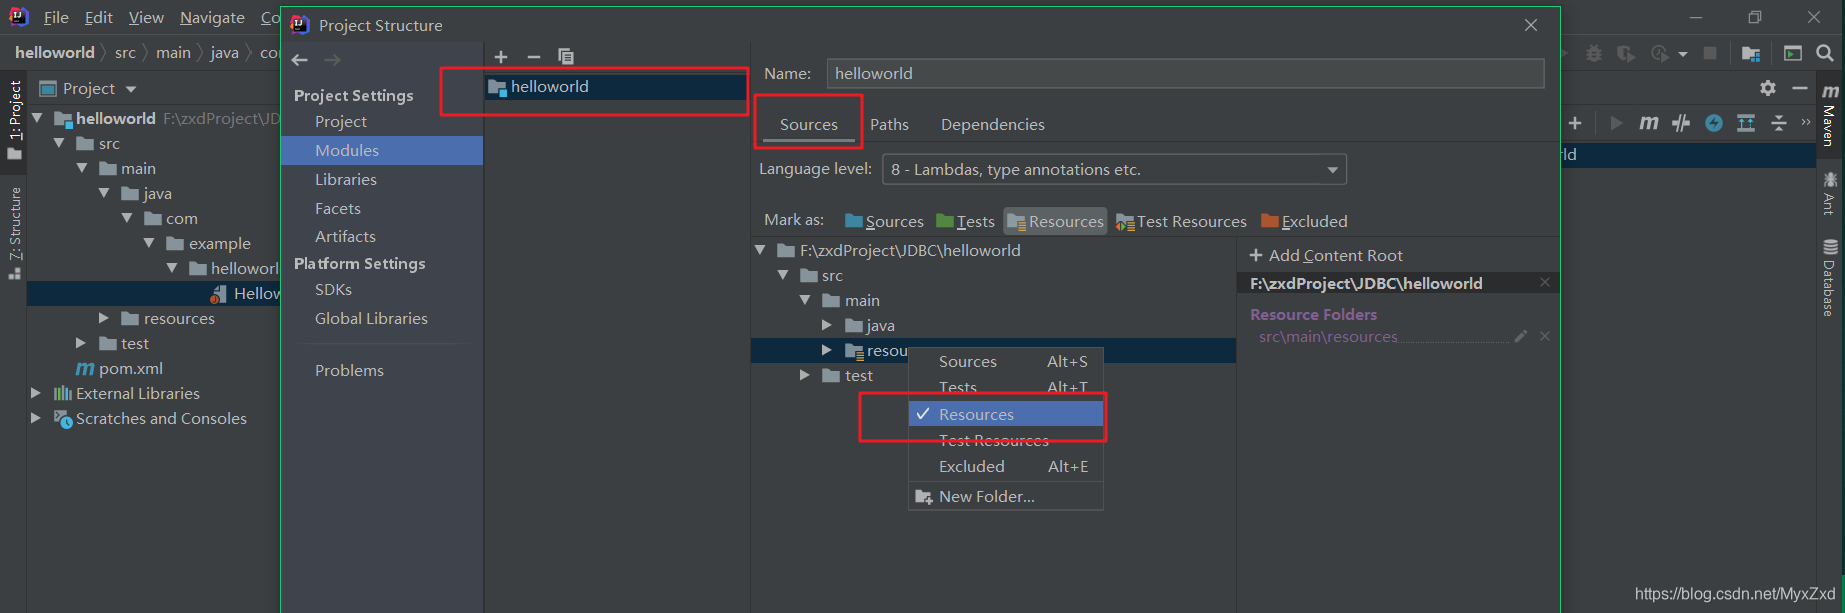This screenshot has width=1845, height=613.
Task: Show more Maven toolbar actions
Action: pyautogui.click(x=1806, y=122)
